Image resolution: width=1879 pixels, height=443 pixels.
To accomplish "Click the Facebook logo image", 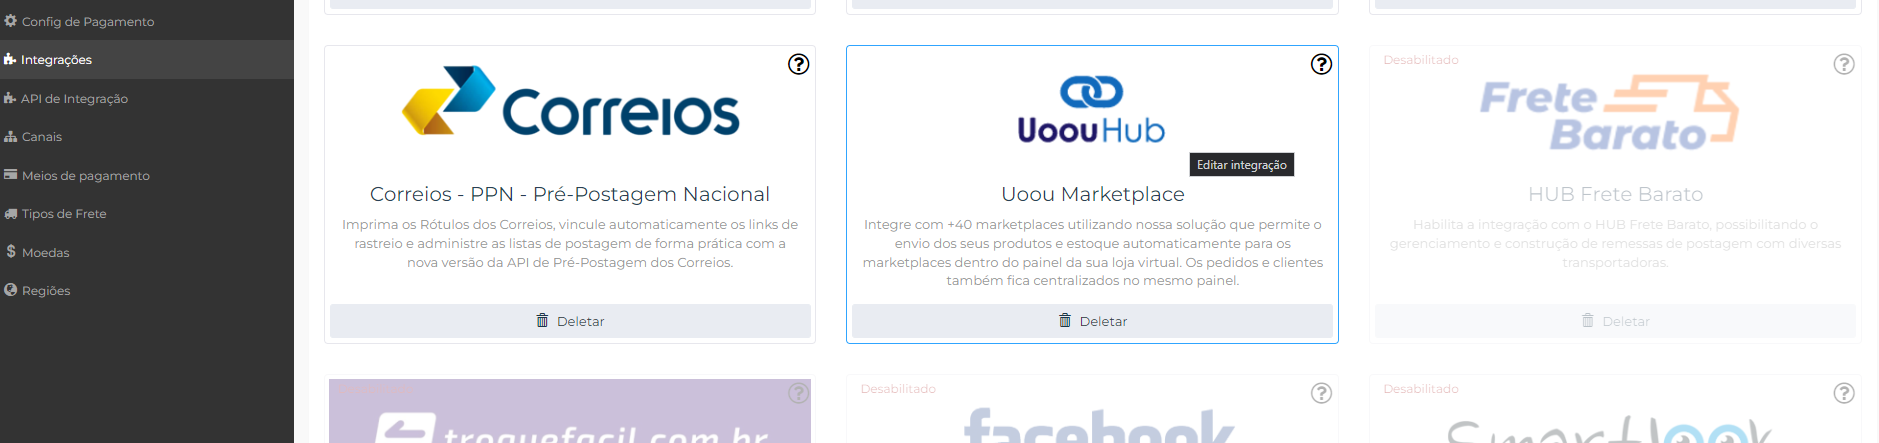I will (x=1099, y=425).
